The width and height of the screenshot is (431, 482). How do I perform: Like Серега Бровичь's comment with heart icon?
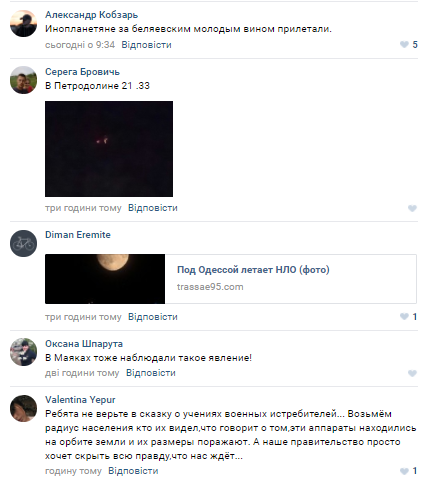[x=412, y=208]
